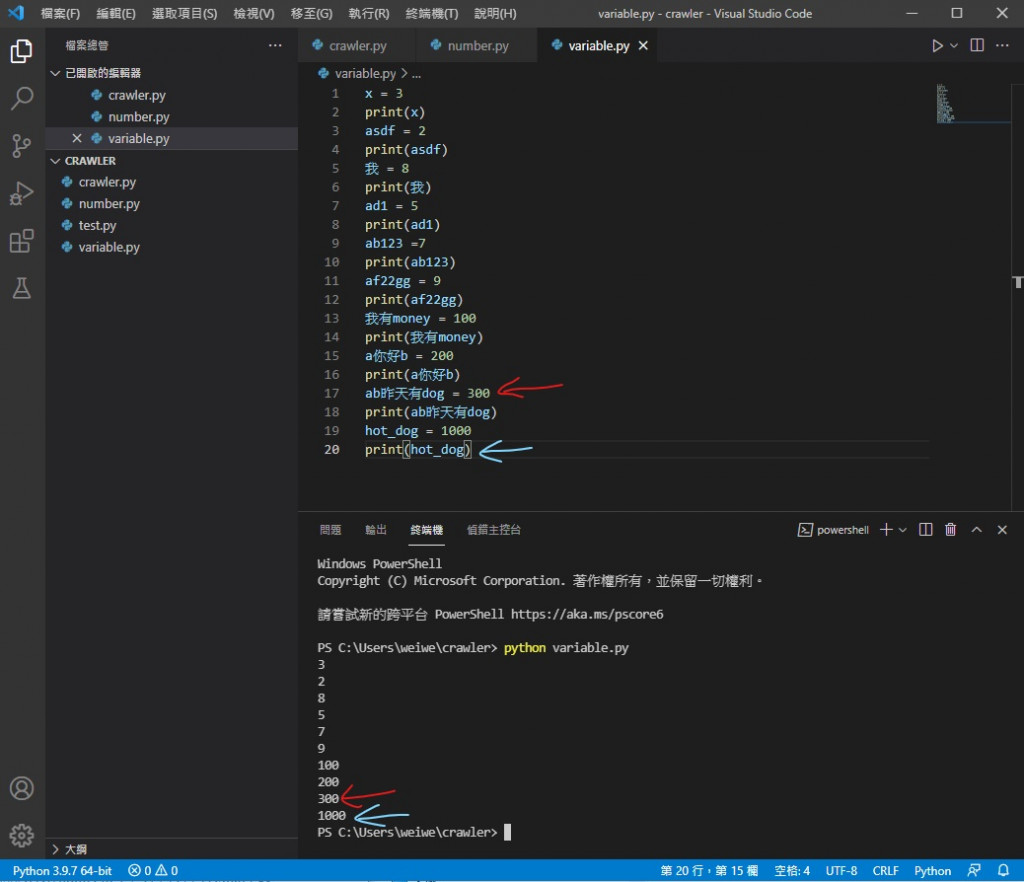Open the Extensions view
Screen dimensions: 1024x882
click(x=22, y=241)
